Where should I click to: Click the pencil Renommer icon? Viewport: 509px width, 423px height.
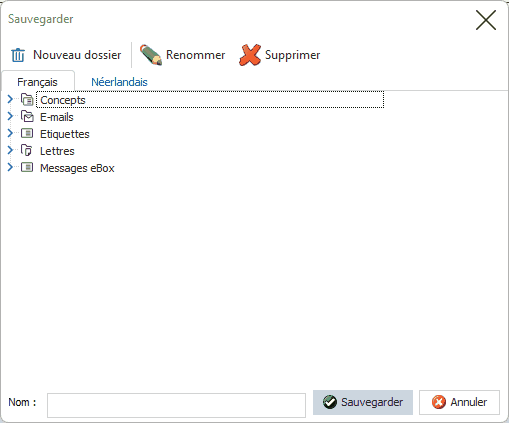click(151, 55)
